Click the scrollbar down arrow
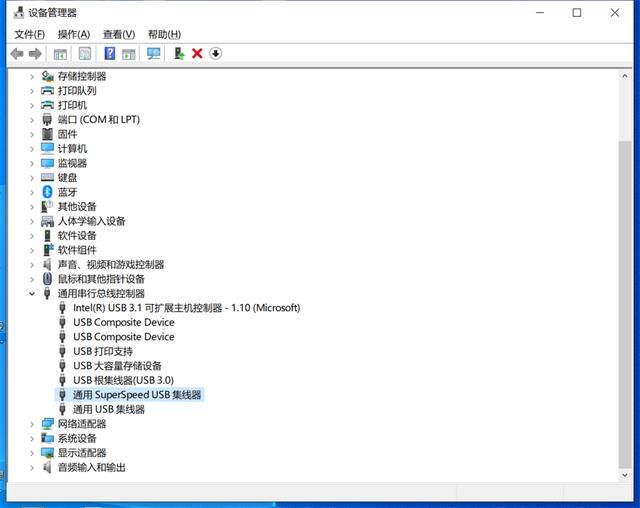The image size is (640, 508). pos(624,475)
